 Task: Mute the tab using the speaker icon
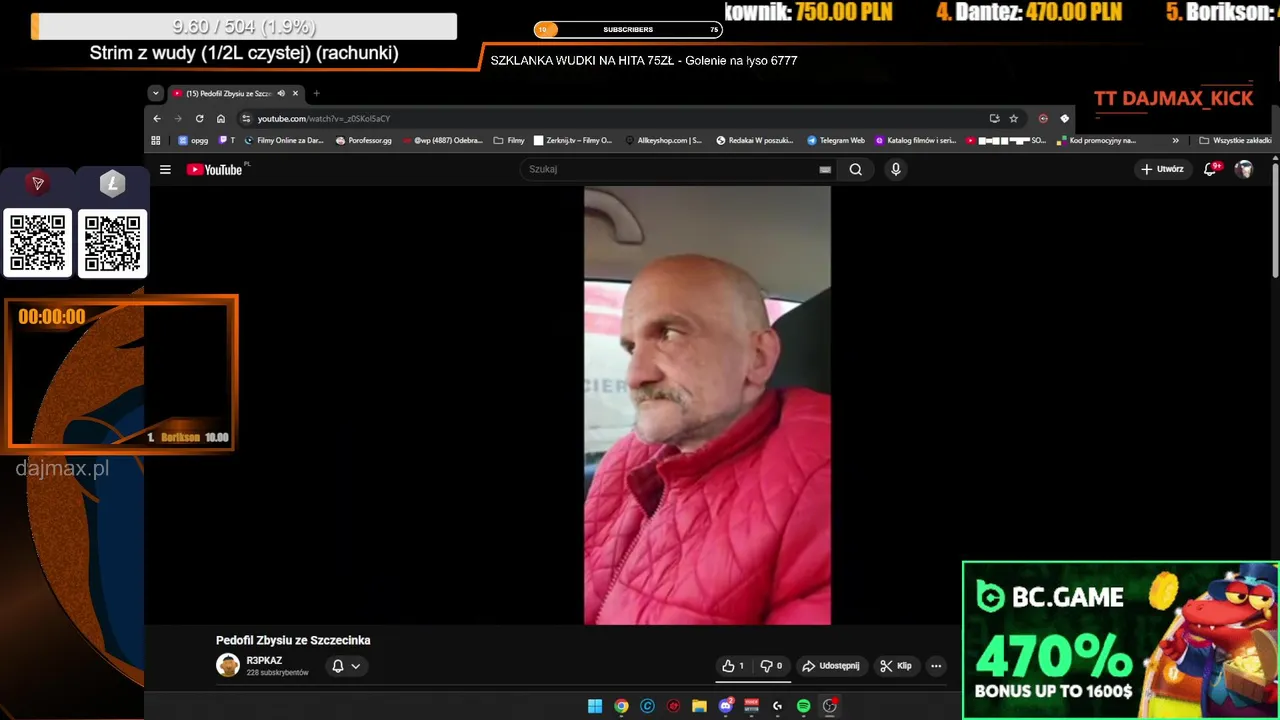(281, 93)
